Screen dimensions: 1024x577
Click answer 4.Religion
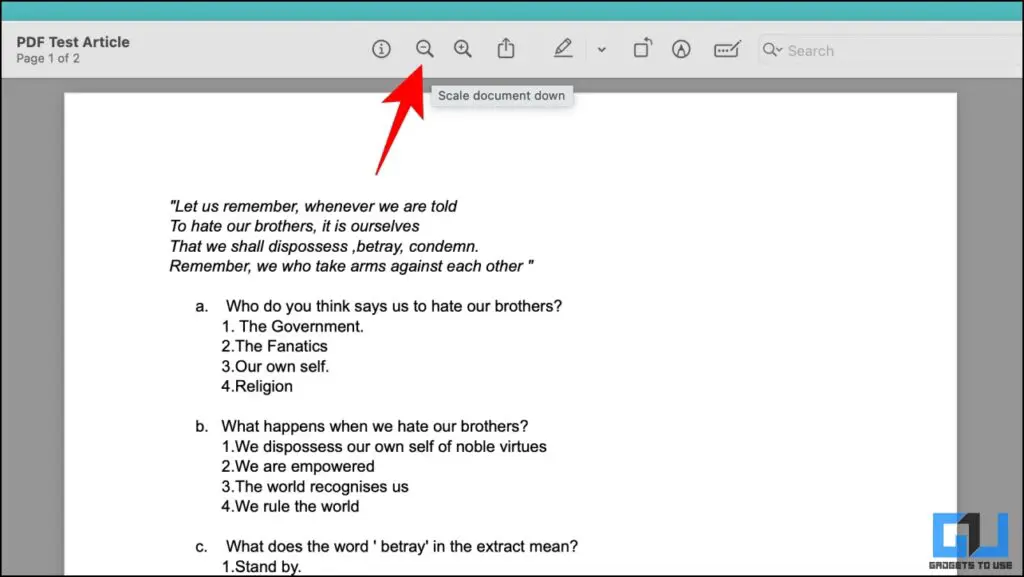(257, 386)
